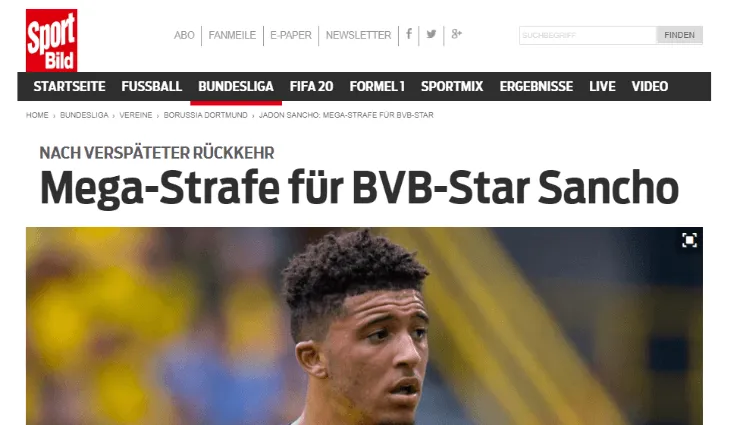Select the BUNDESLIGA navigation tab
740x425 pixels.
tap(236, 86)
